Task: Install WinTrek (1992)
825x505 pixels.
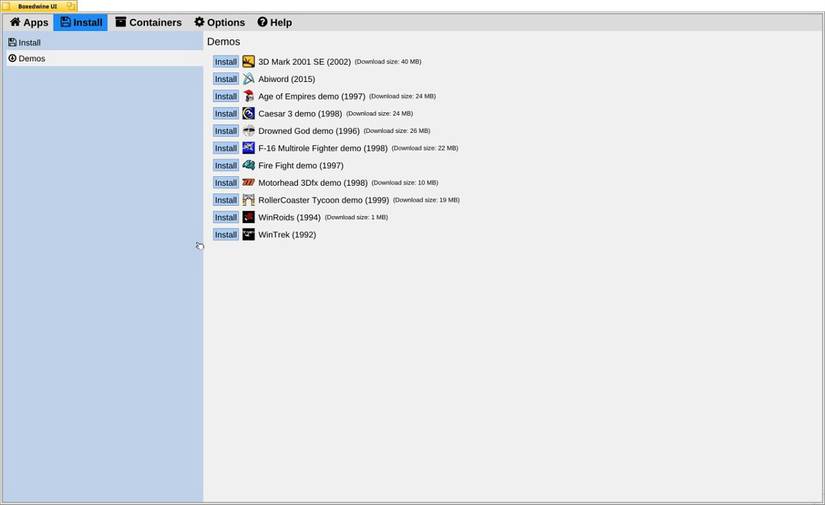Action: pos(226,235)
